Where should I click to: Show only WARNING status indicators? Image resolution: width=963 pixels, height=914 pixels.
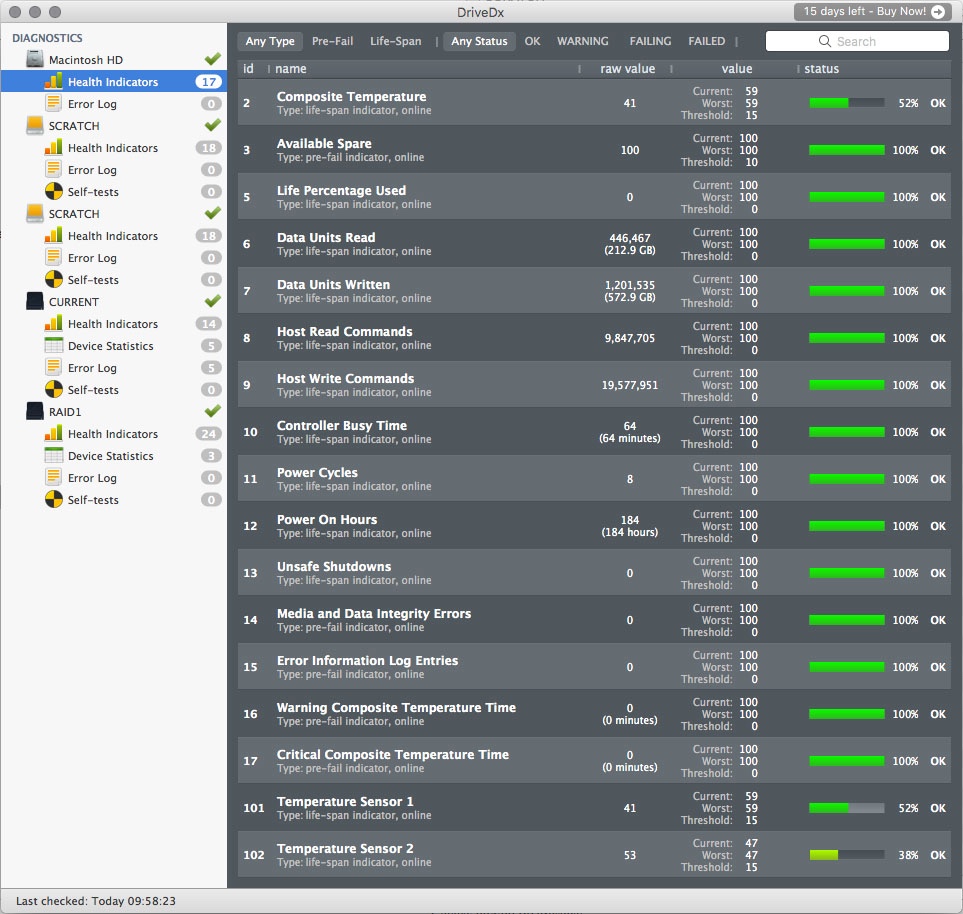[582, 41]
